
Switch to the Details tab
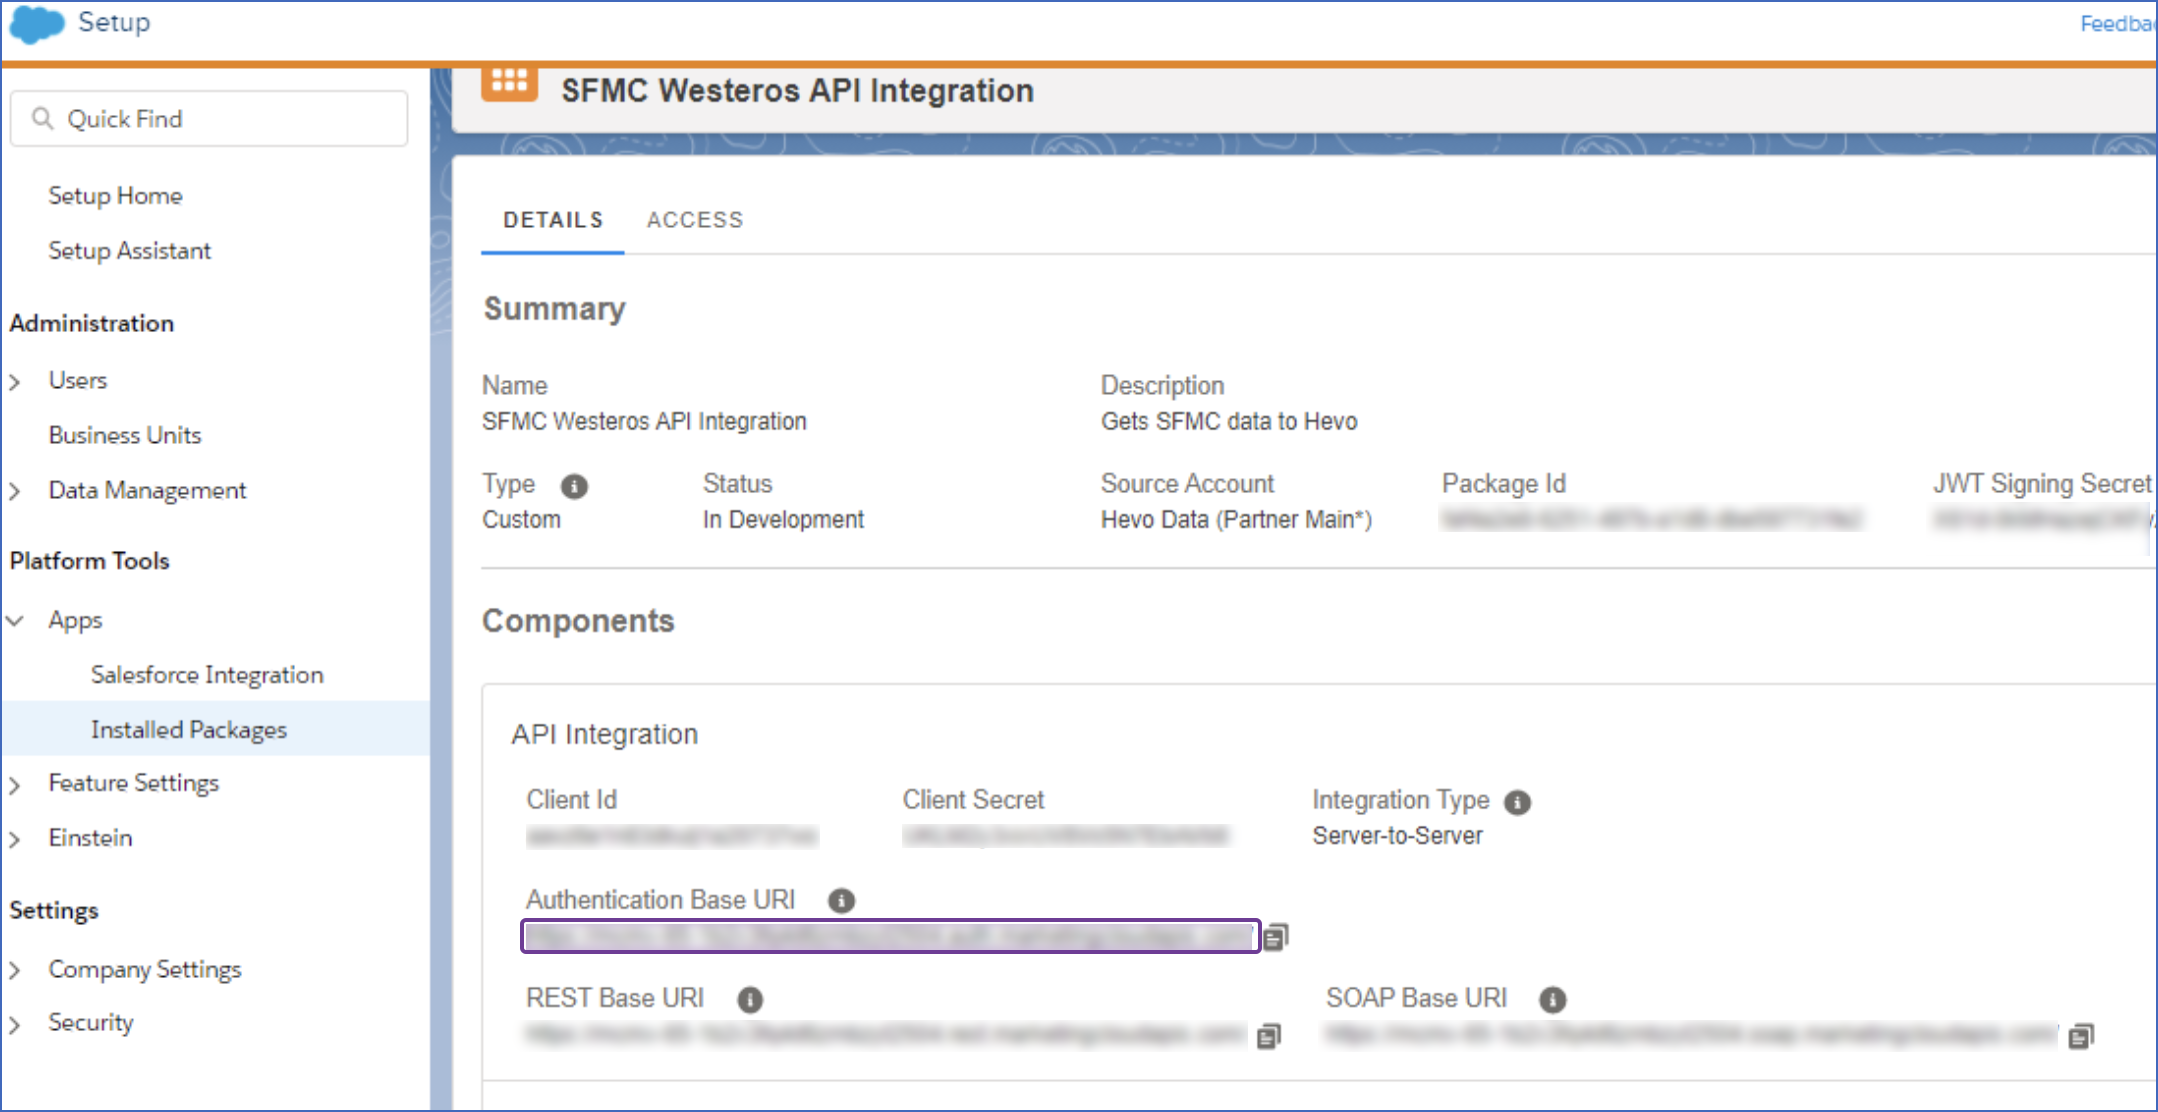(x=553, y=220)
